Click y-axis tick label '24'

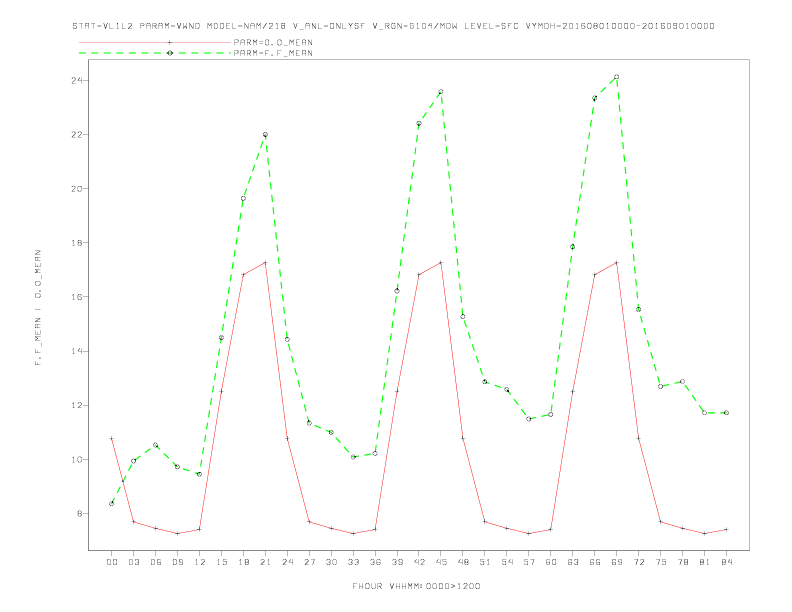[x=77, y=80]
